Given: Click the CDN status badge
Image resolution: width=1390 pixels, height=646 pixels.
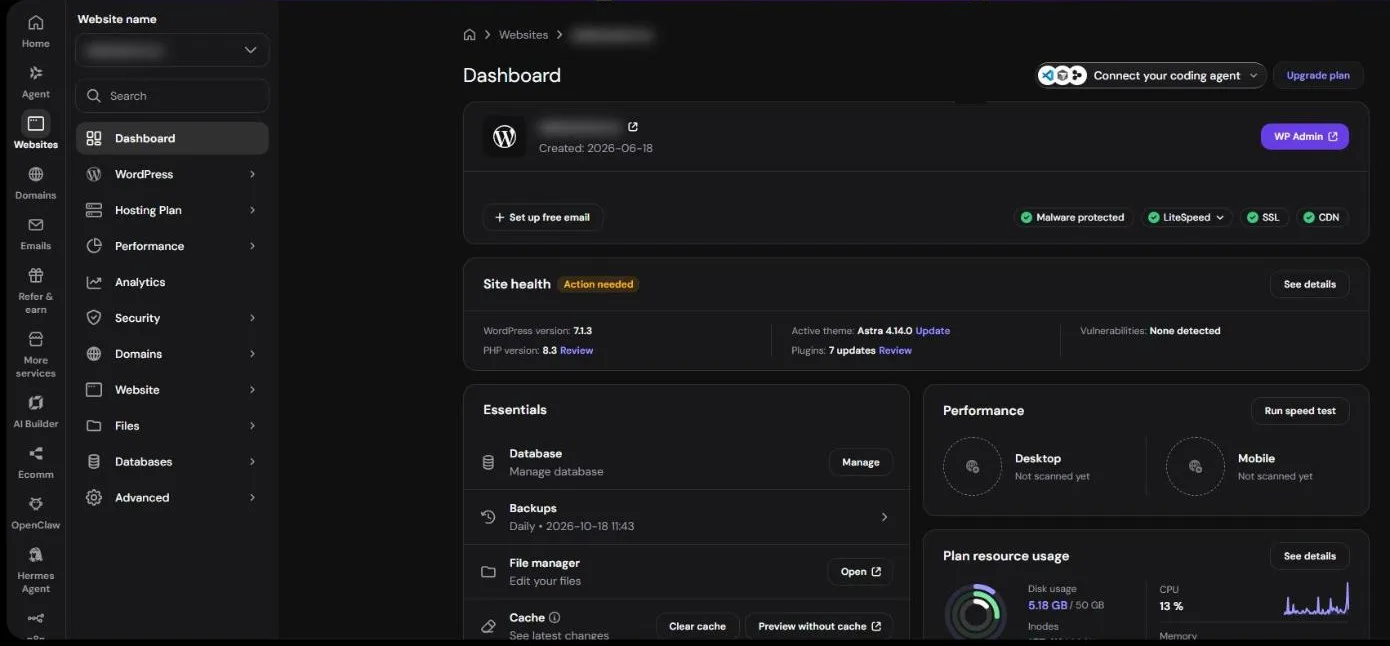Looking at the screenshot, I should [x=1322, y=217].
